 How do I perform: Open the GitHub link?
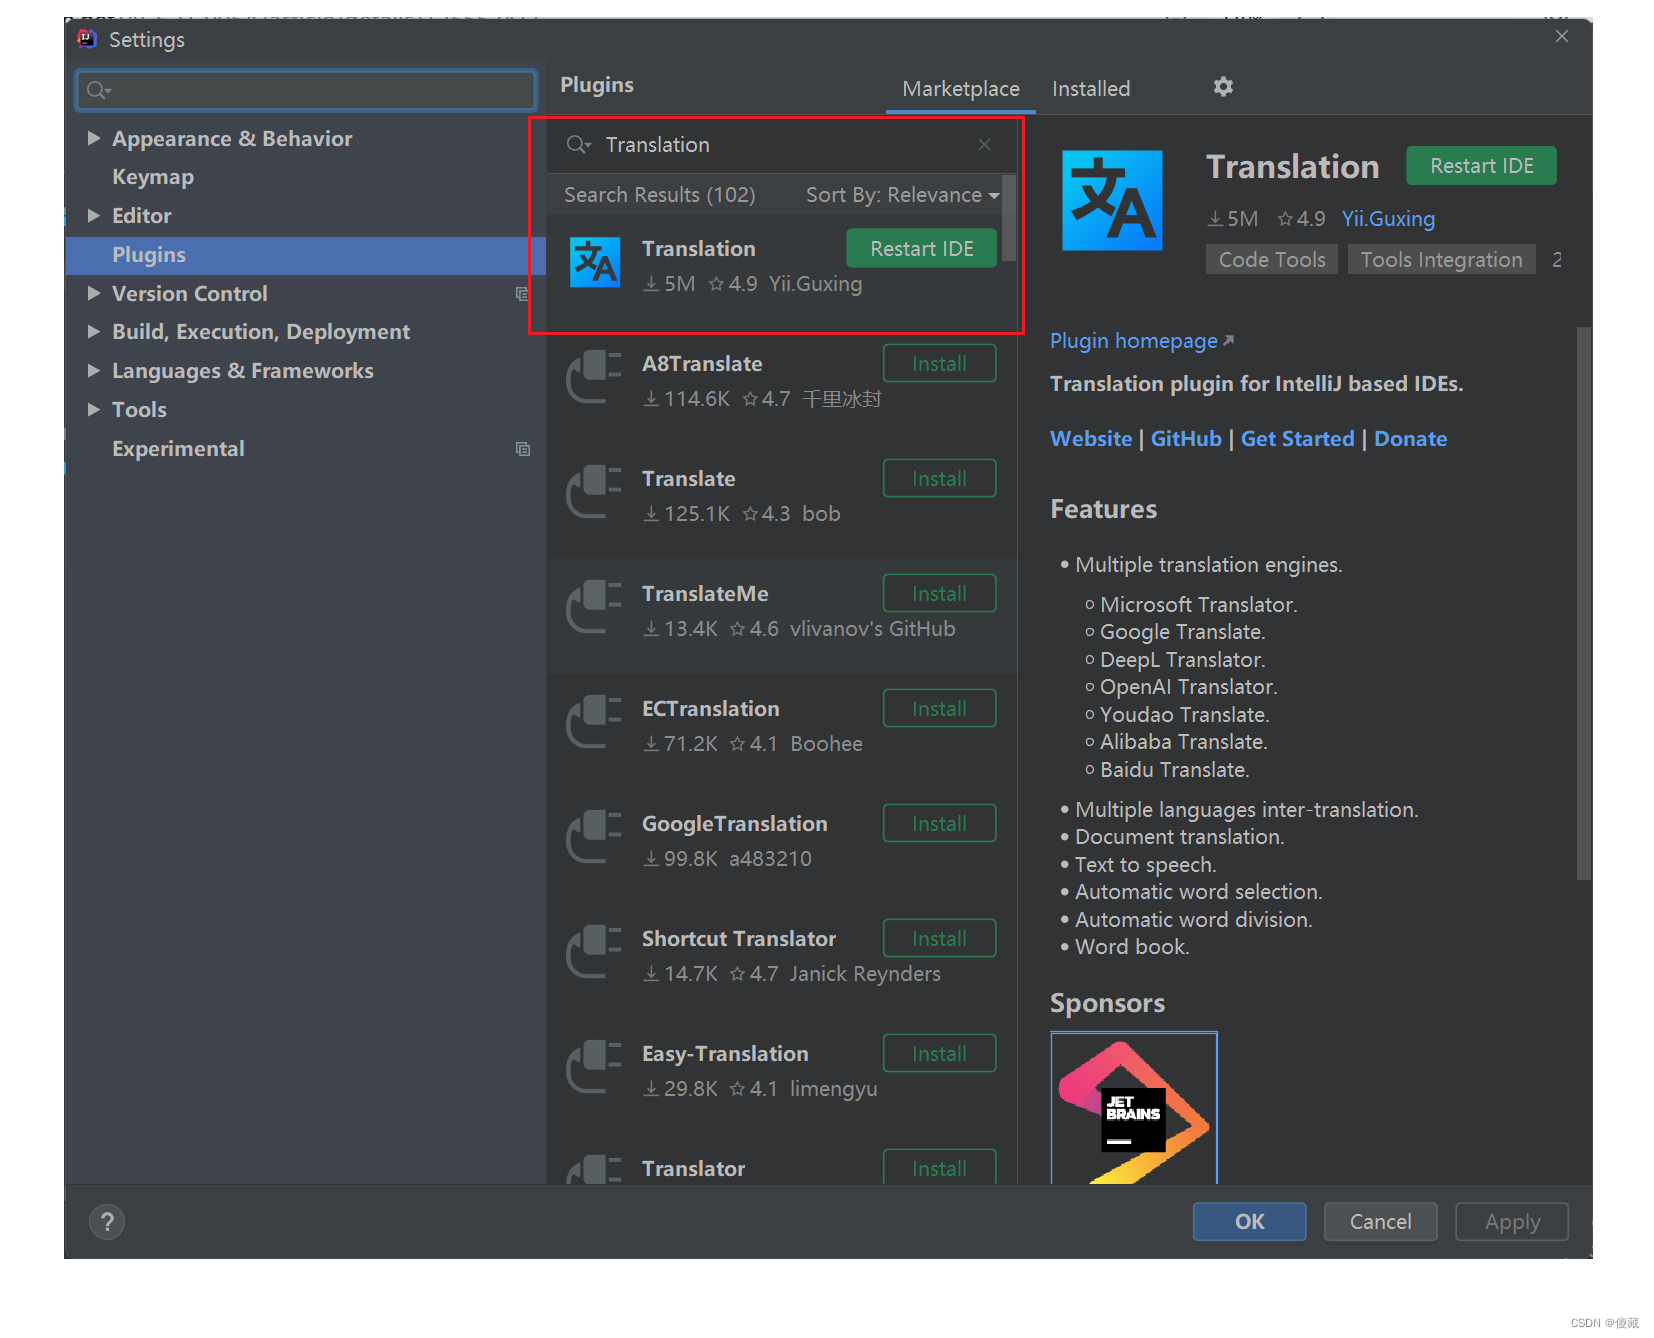[x=1186, y=439]
